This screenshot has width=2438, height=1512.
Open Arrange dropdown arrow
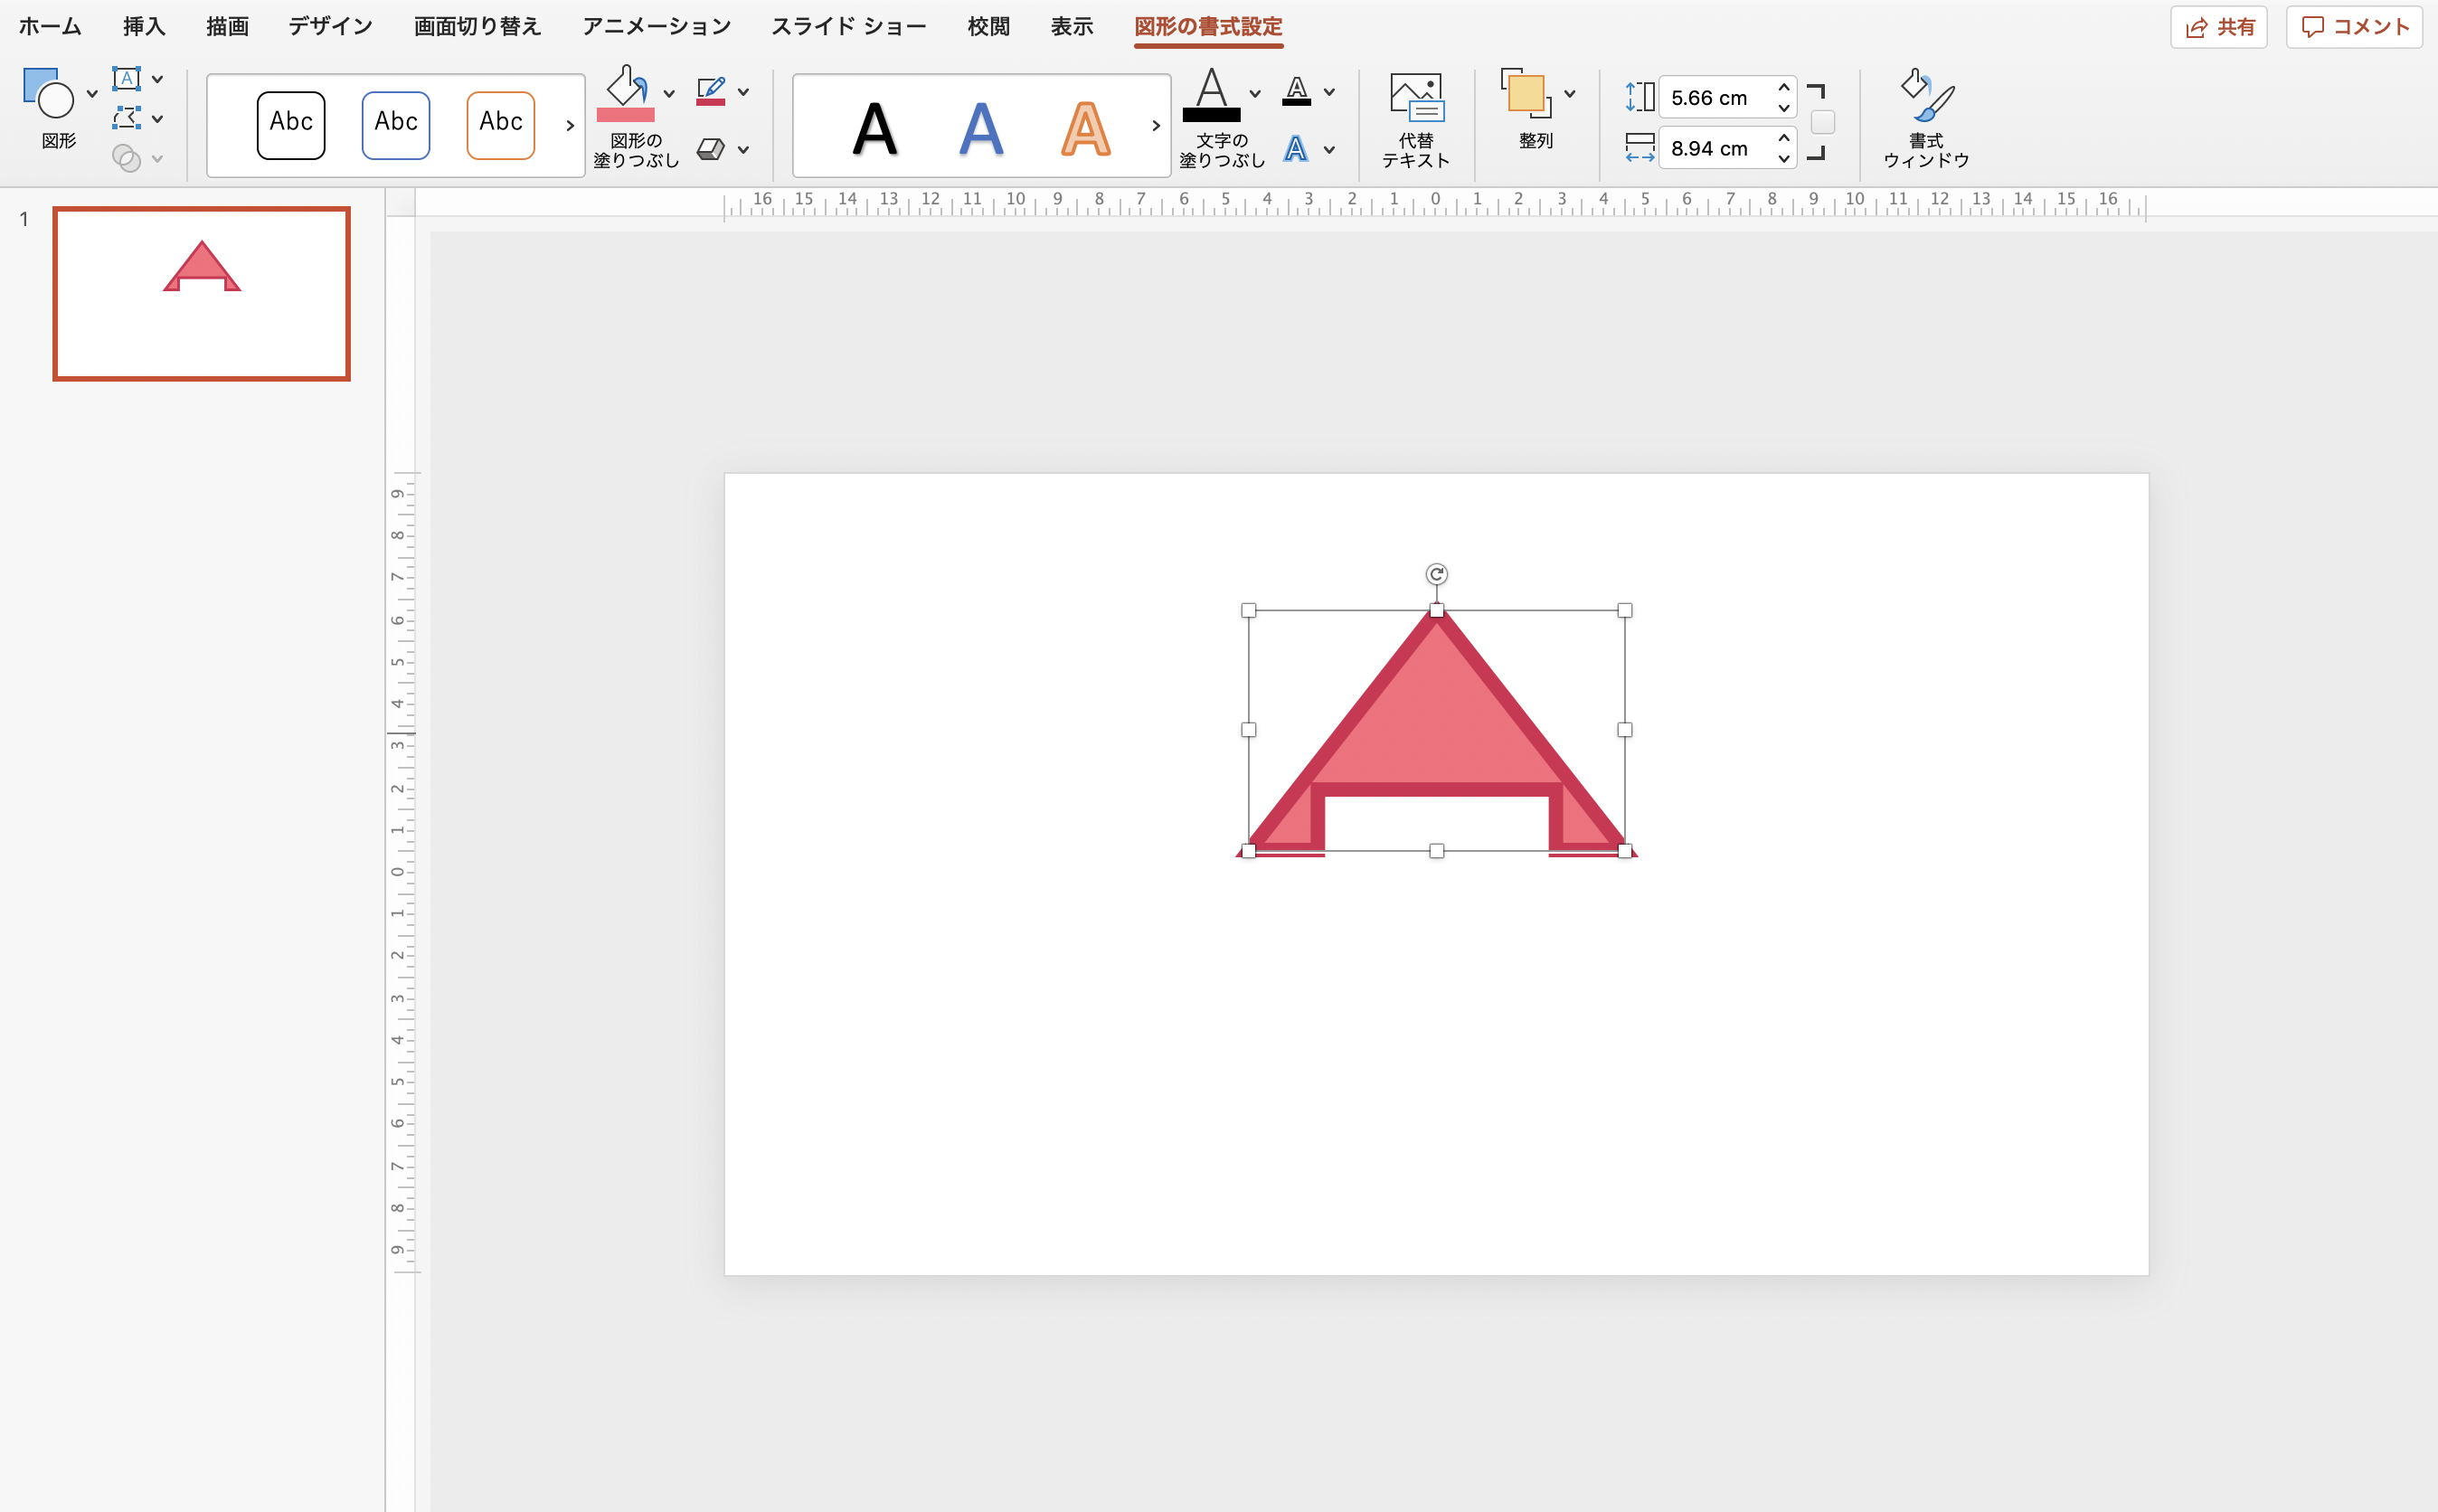pos(1570,94)
